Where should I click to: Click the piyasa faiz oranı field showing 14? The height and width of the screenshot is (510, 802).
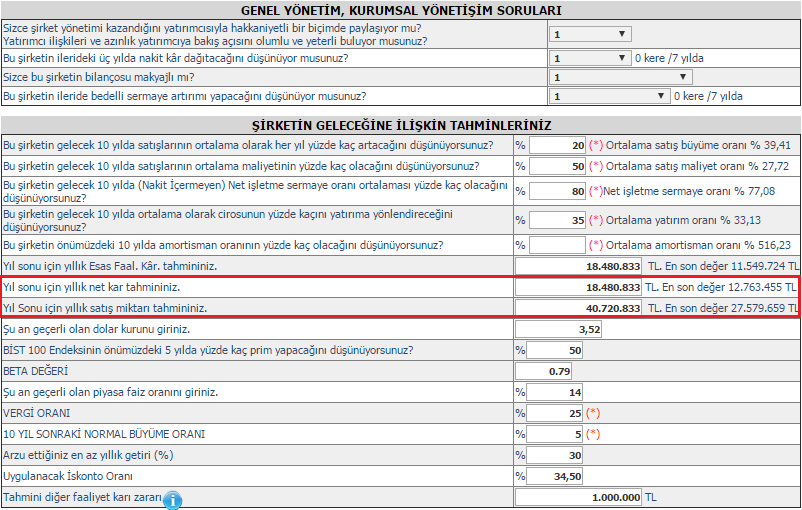554,392
